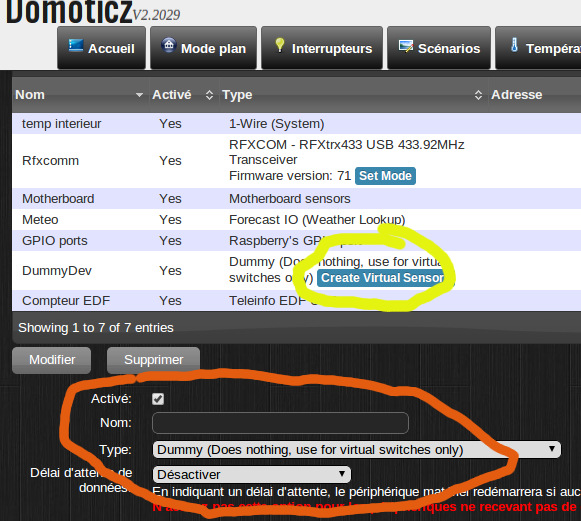This screenshot has width=581, height=521.
Task: Open the Scénarios tab
Action: (439, 48)
